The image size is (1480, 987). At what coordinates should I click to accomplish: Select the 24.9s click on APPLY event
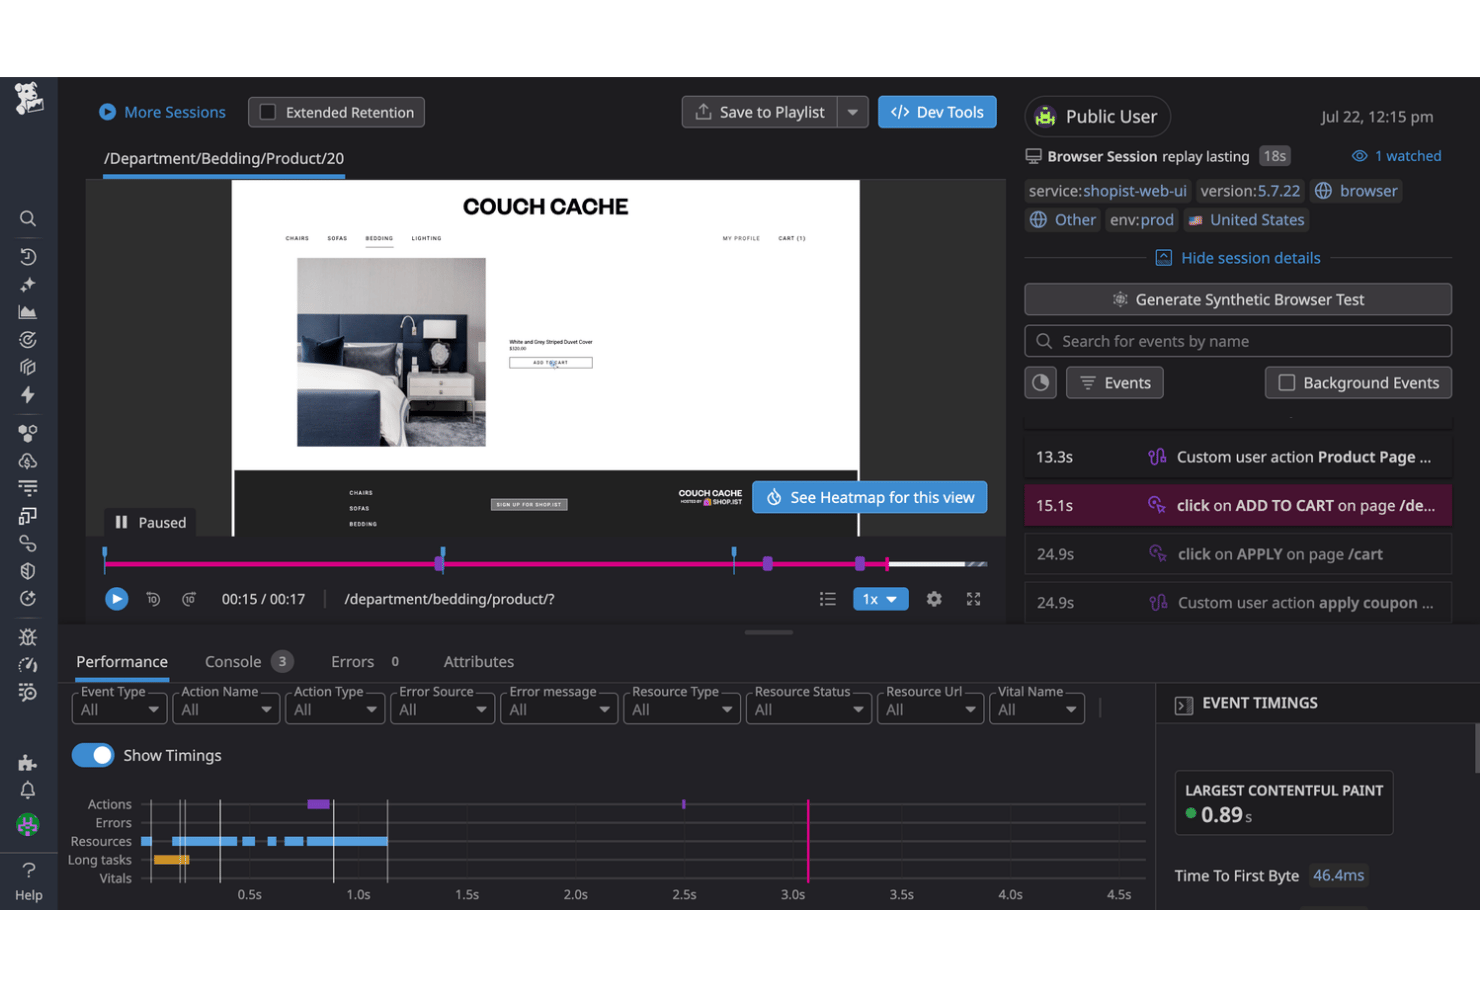click(1238, 554)
